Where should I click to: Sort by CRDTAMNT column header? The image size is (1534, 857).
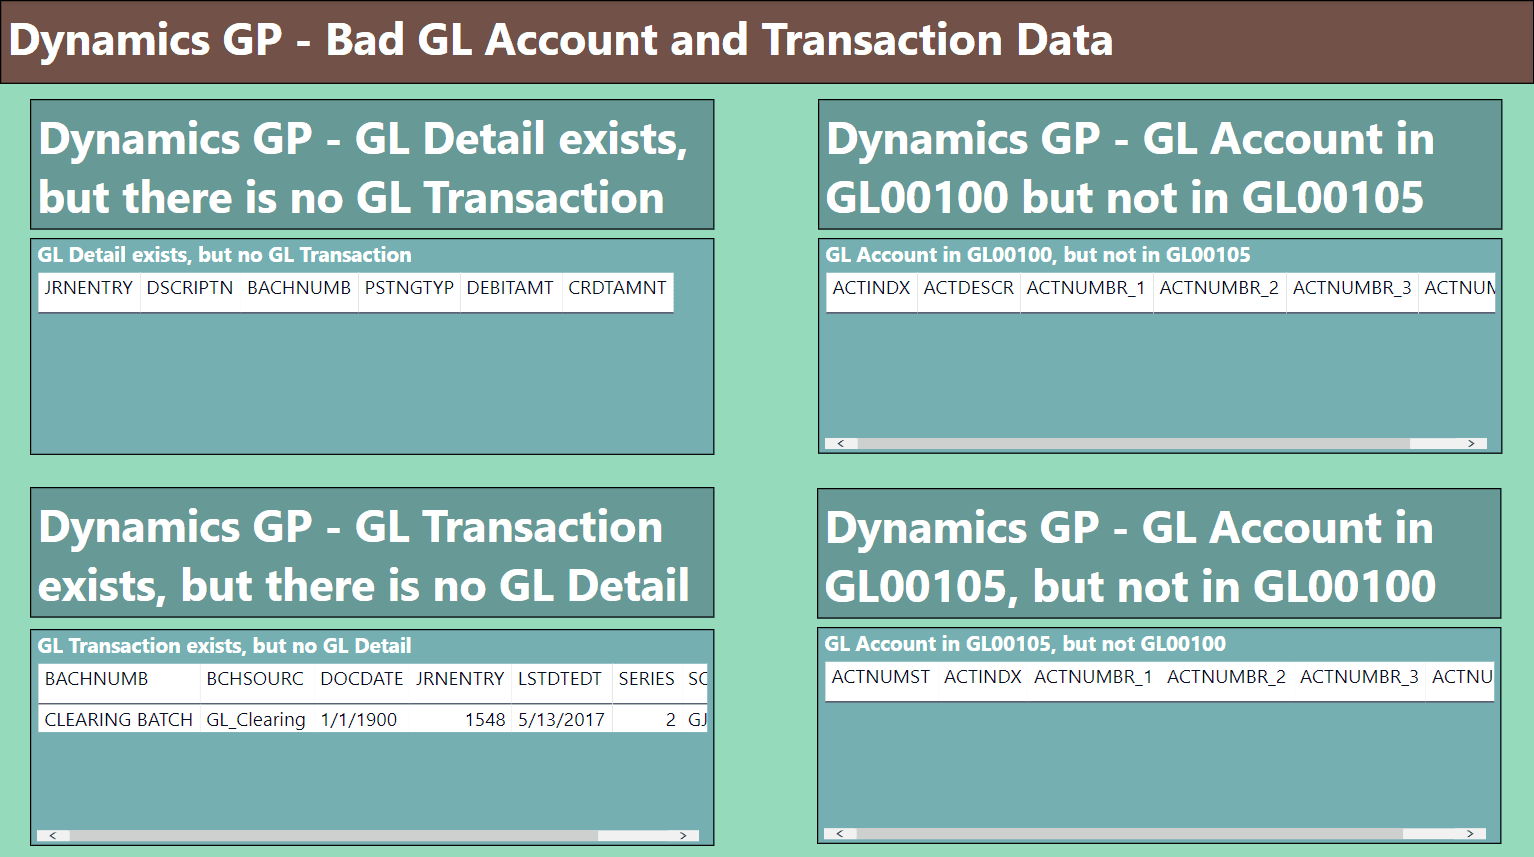617,288
